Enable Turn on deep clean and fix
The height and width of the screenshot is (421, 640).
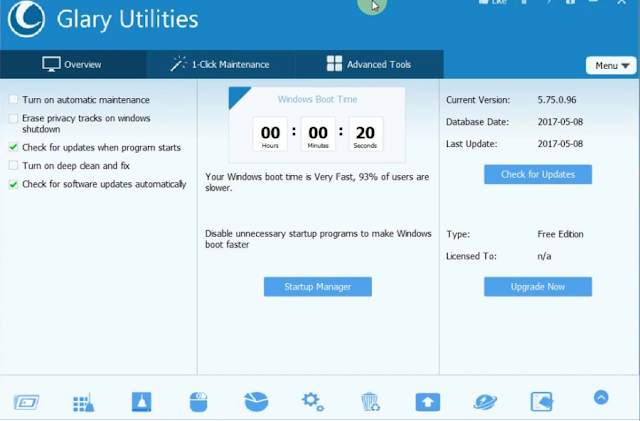(13, 165)
